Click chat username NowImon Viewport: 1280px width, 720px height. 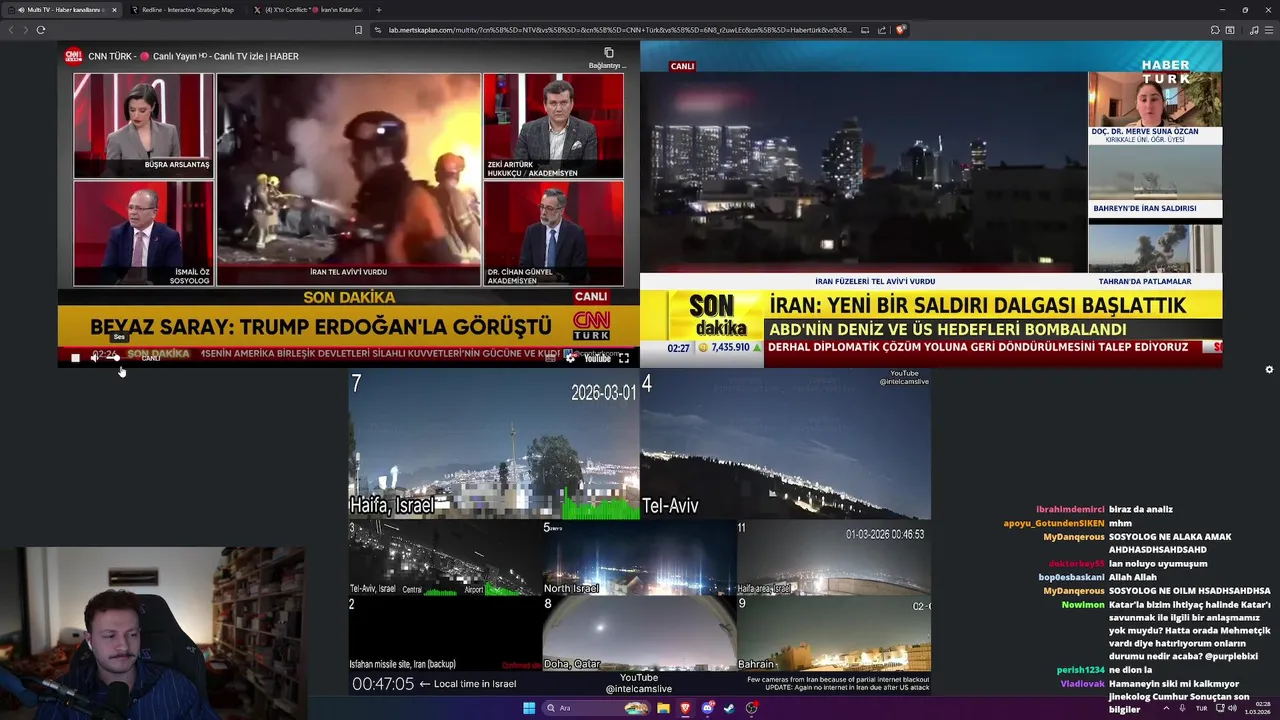pyautogui.click(x=1083, y=605)
